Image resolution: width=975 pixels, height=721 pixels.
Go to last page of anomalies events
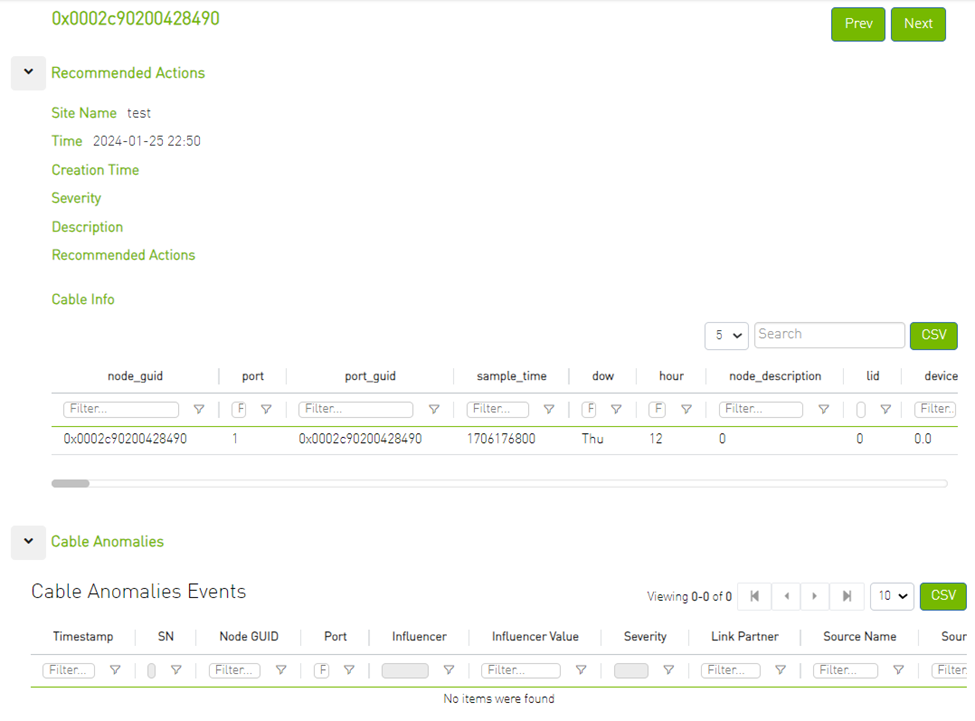(x=847, y=596)
